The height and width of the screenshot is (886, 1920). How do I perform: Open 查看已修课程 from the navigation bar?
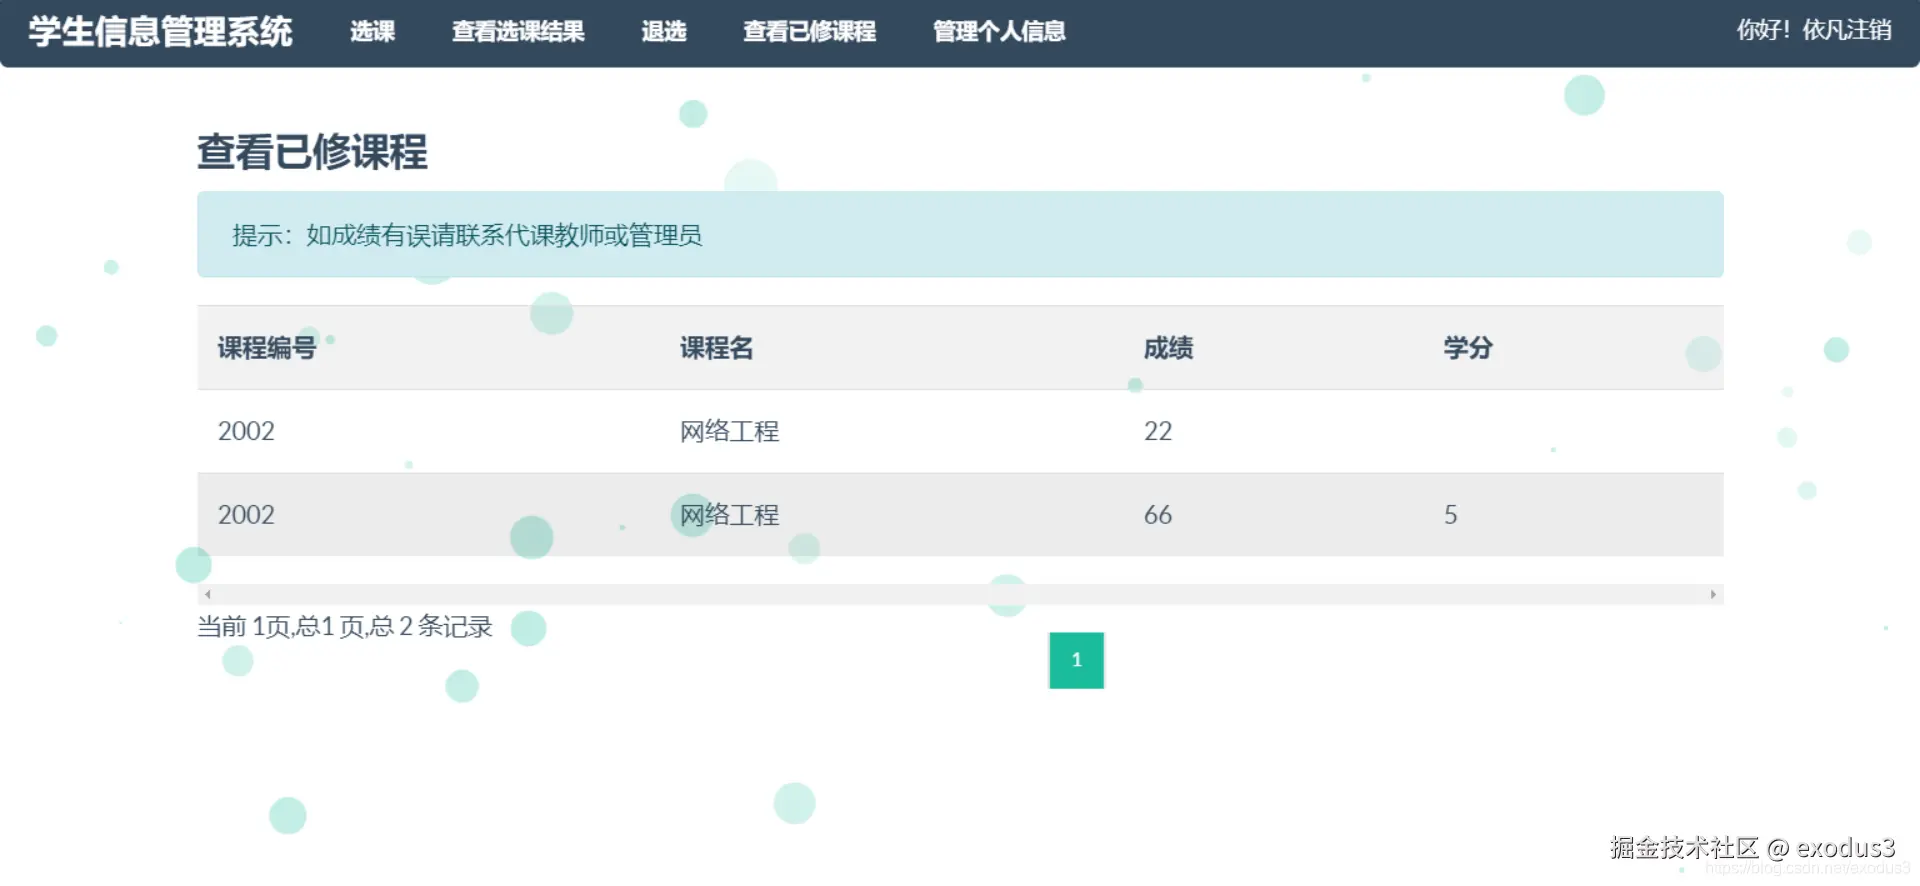810,32
